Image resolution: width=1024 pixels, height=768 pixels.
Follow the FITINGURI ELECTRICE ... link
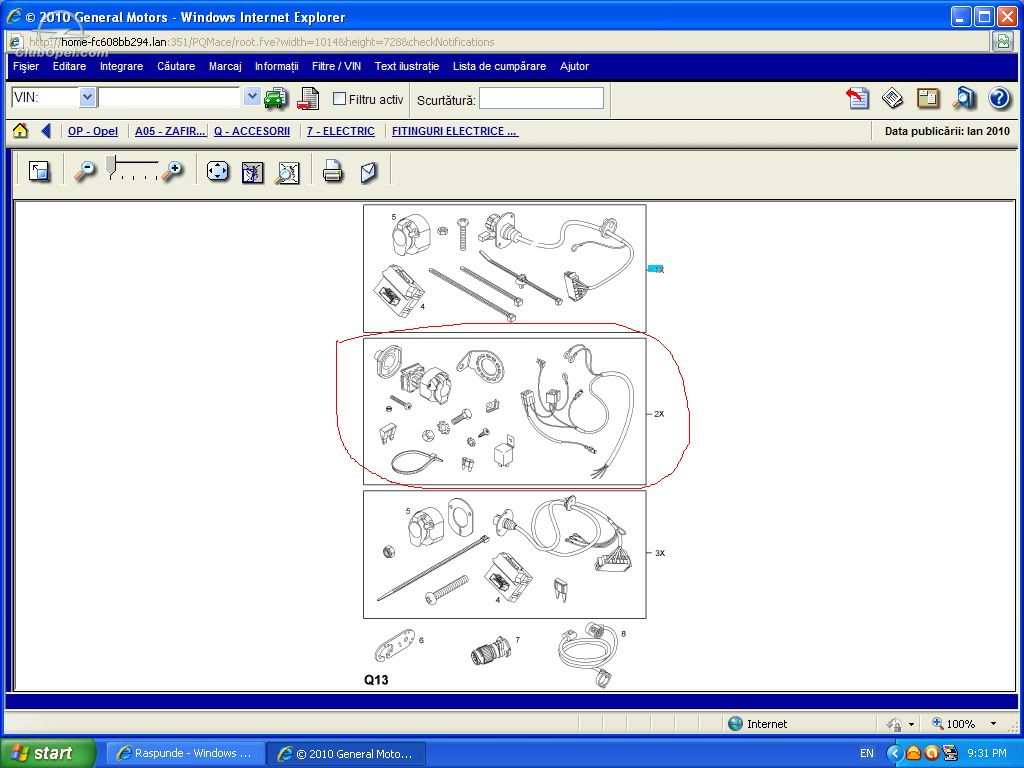tap(455, 131)
